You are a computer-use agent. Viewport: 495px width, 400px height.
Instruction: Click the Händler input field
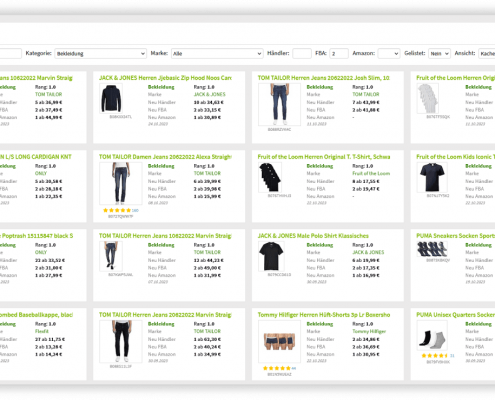[x=302, y=53]
